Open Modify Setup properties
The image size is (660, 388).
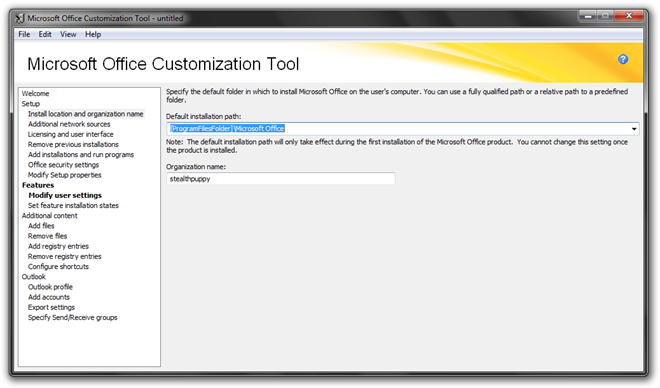click(x=64, y=175)
